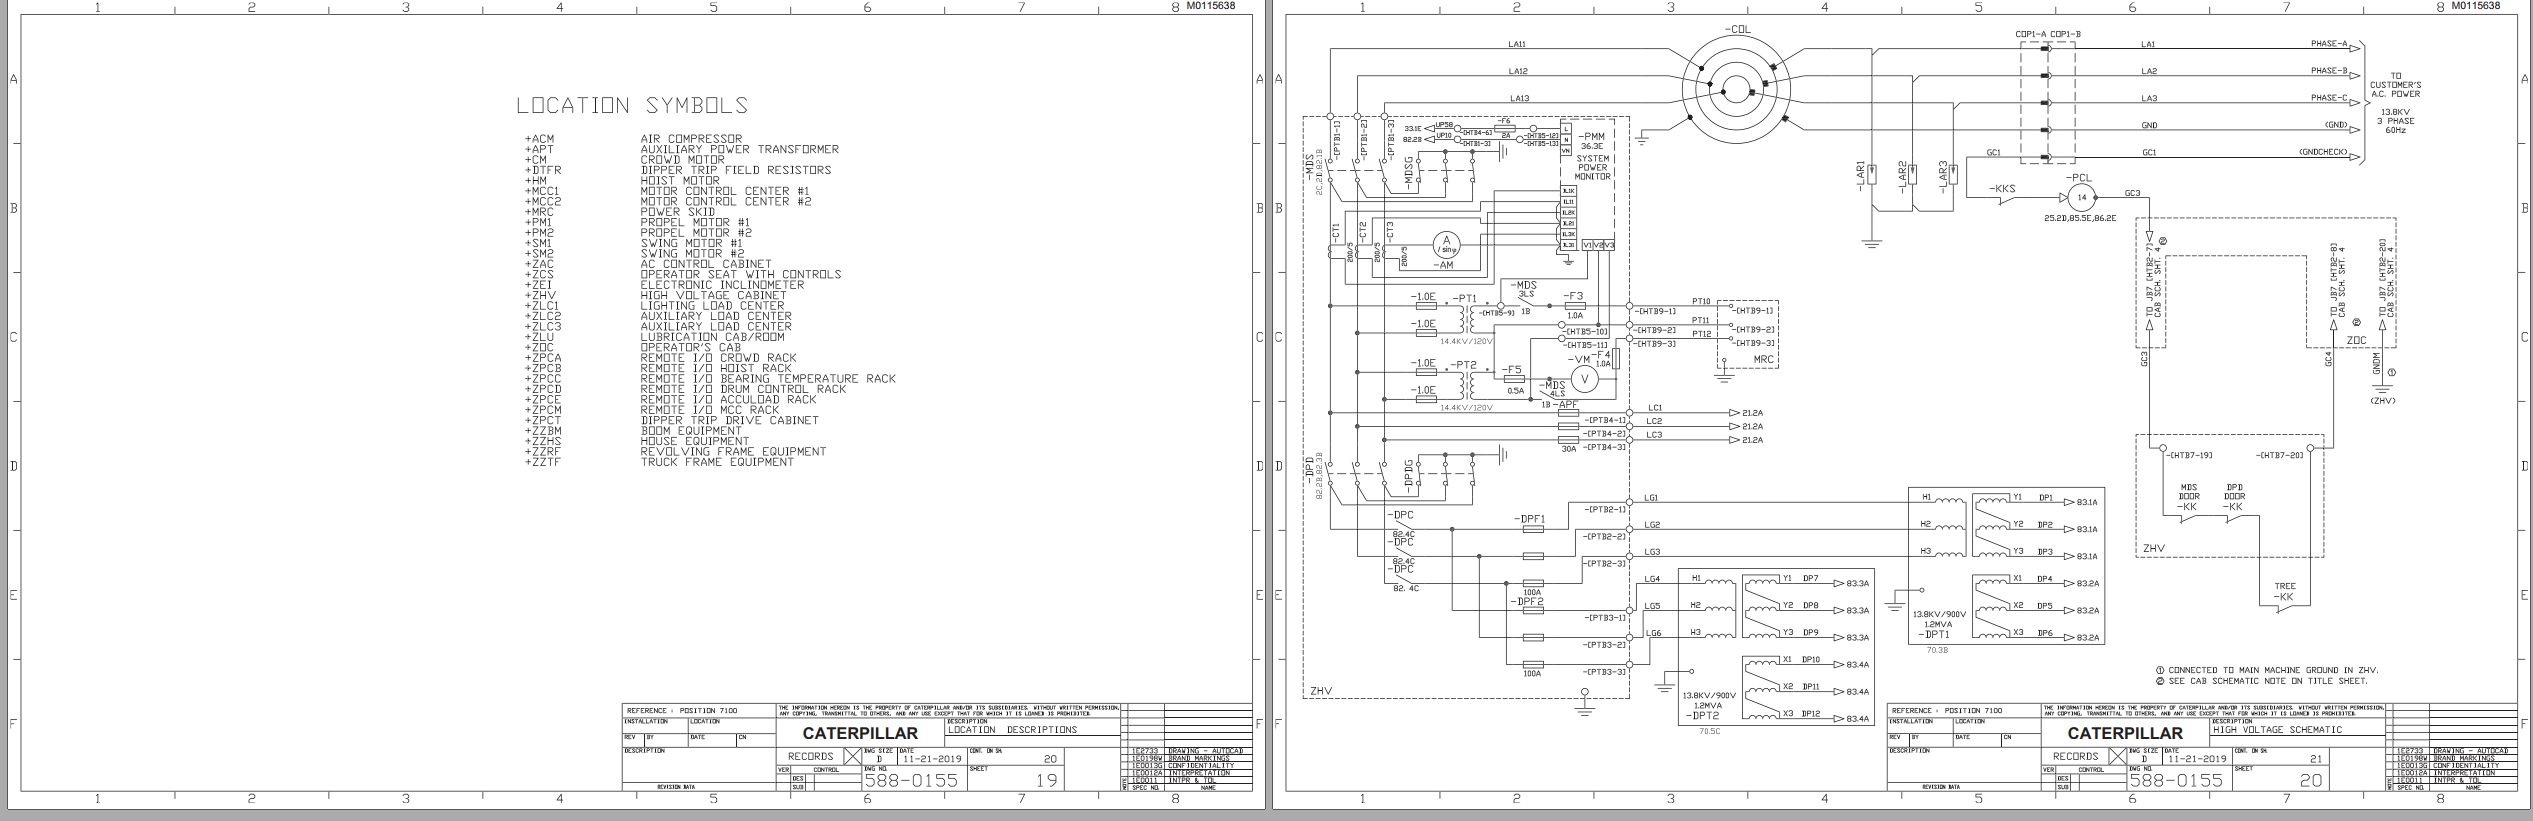This screenshot has height=821, width=2533.
Task: Click the PHASE-A output label
Action: point(2329,44)
